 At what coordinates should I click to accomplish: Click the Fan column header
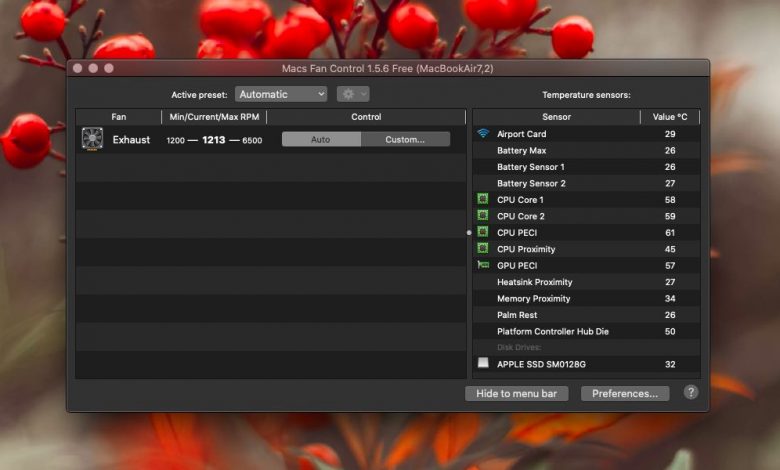pos(118,117)
